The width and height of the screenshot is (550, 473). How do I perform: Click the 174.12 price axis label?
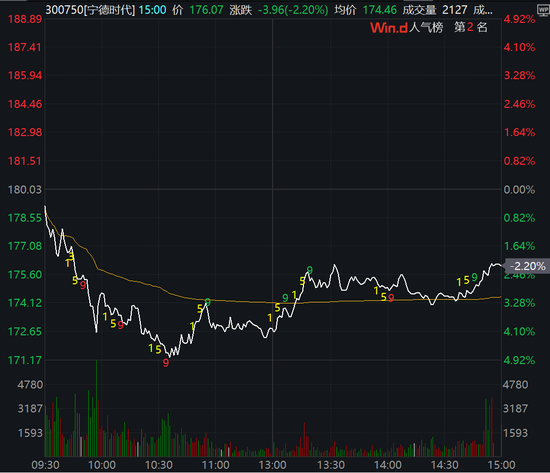pyautogui.click(x=25, y=303)
